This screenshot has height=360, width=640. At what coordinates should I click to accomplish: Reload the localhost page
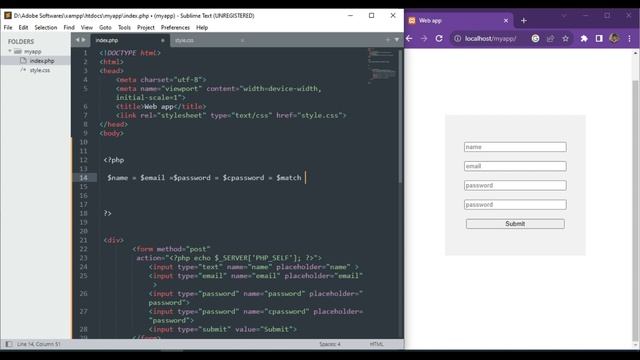click(x=439, y=38)
